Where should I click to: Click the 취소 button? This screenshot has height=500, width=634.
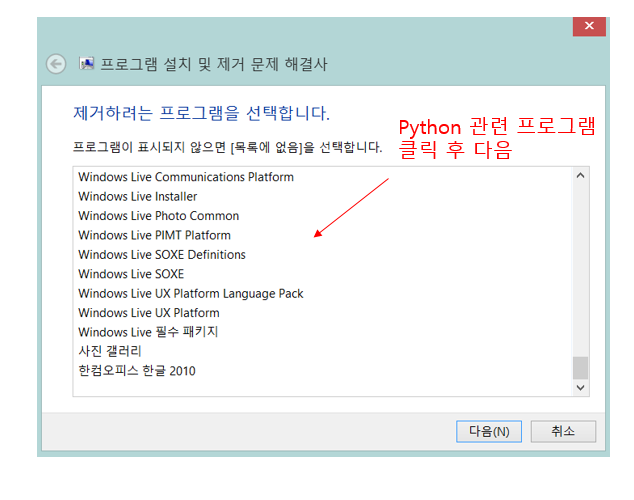(563, 431)
